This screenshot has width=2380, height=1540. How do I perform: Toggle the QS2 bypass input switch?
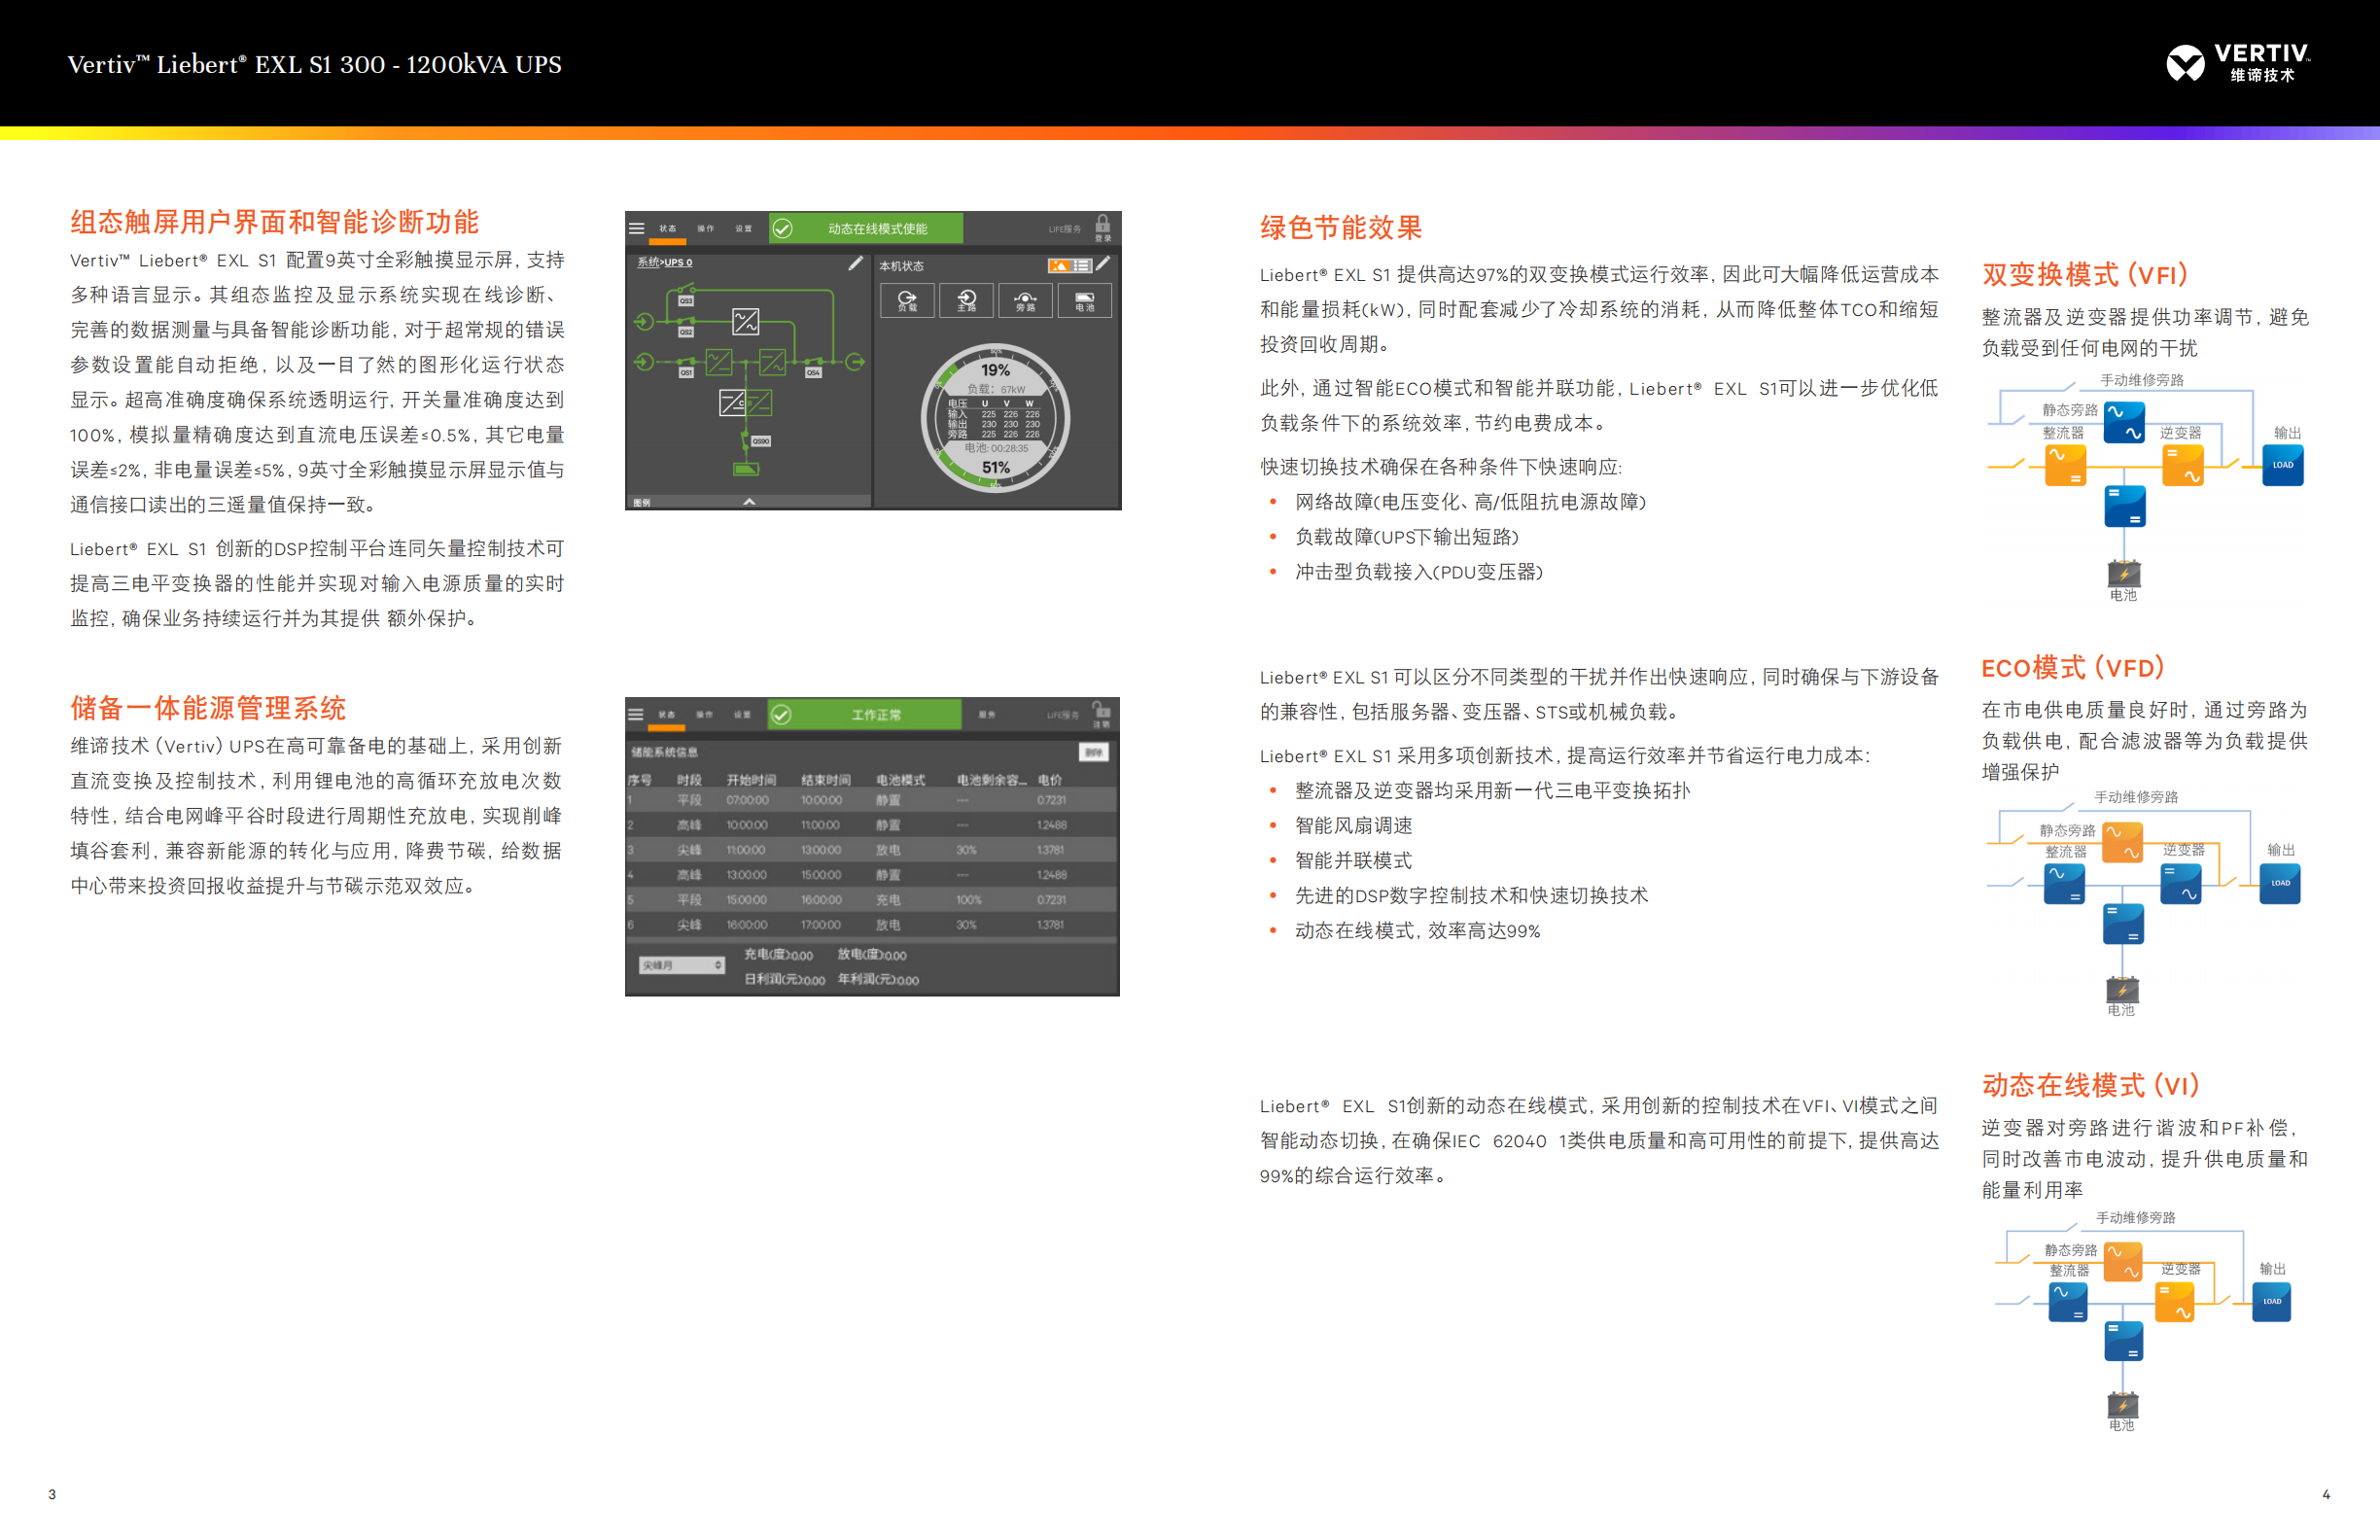686,328
